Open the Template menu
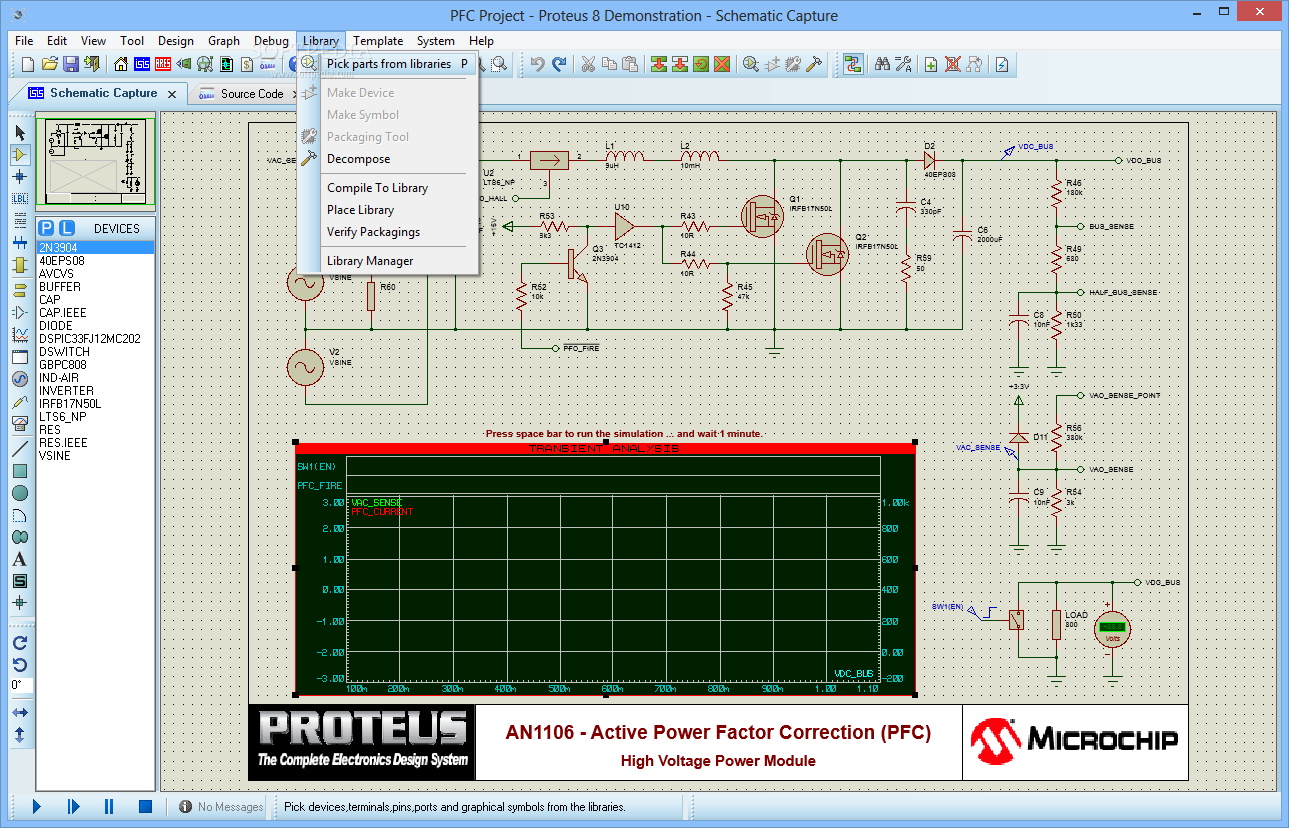Image resolution: width=1289 pixels, height=828 pixels. (x=378, y=41)
